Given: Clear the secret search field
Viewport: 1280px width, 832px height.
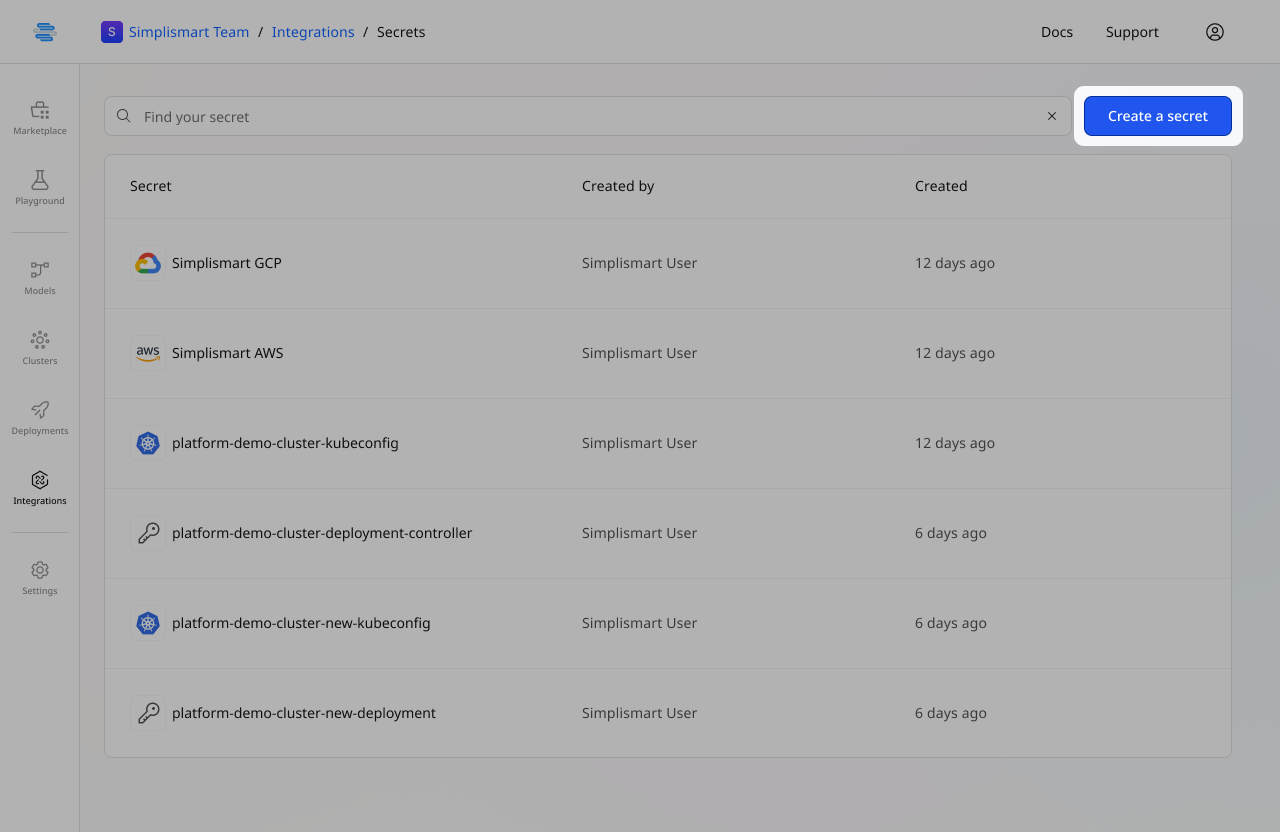Looking at the screenshot, I should [1052, 116].
